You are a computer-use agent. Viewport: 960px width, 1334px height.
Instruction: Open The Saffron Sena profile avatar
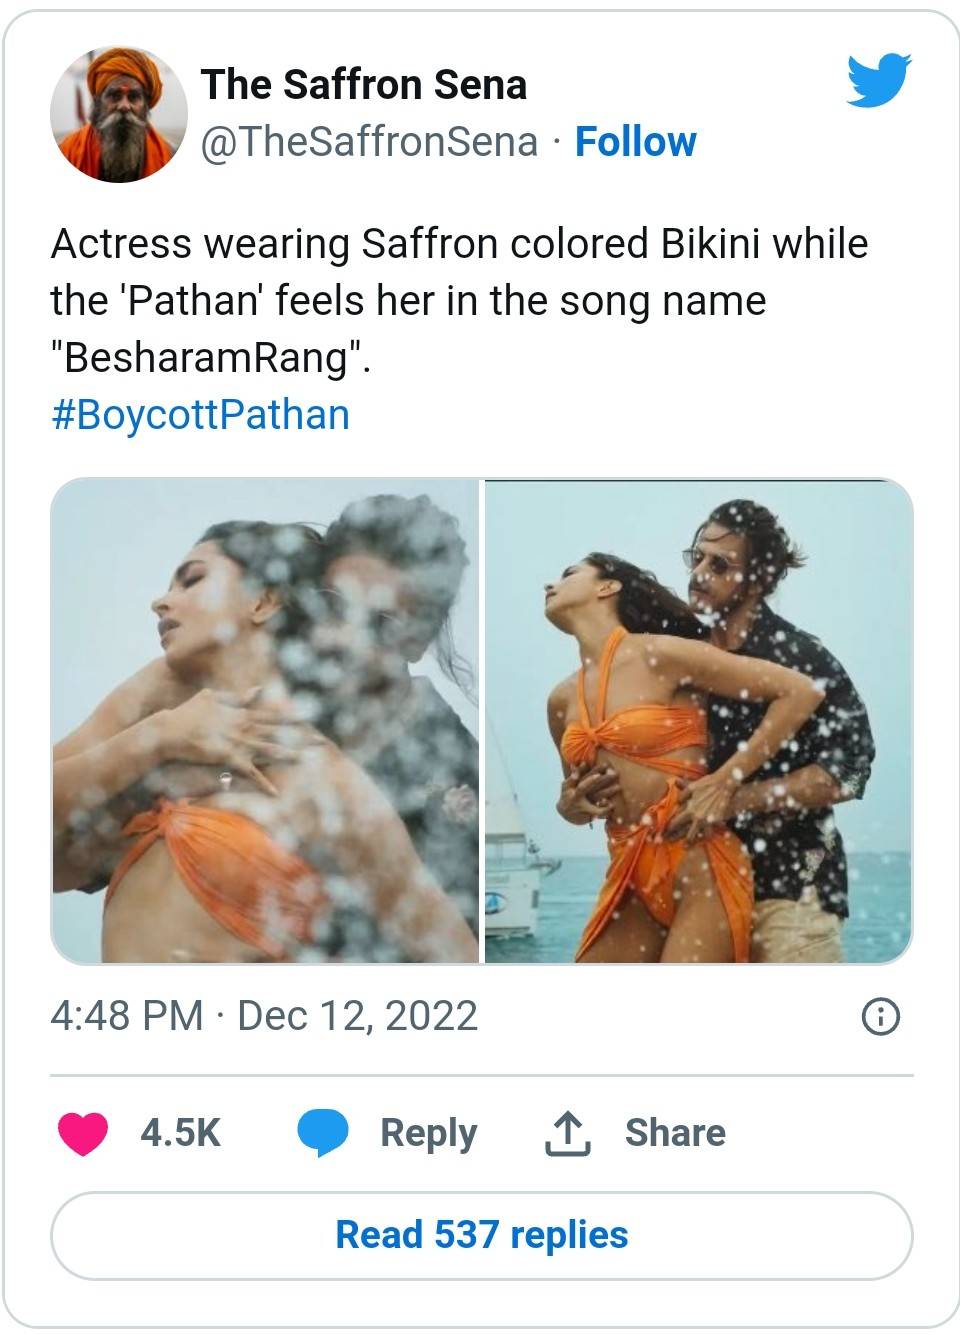(119, 114)
